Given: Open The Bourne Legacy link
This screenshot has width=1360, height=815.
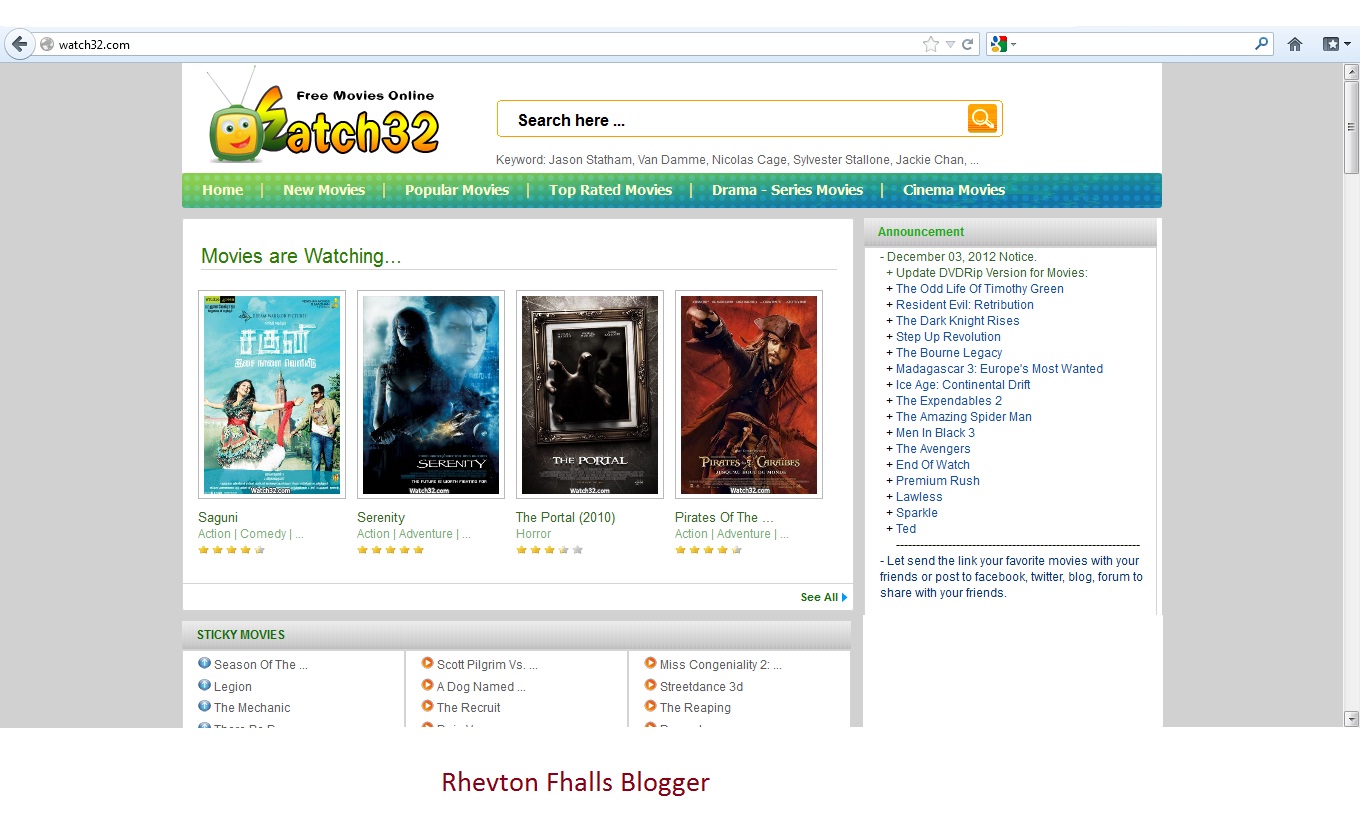Looking at the screenshot, I should (949, 353).
